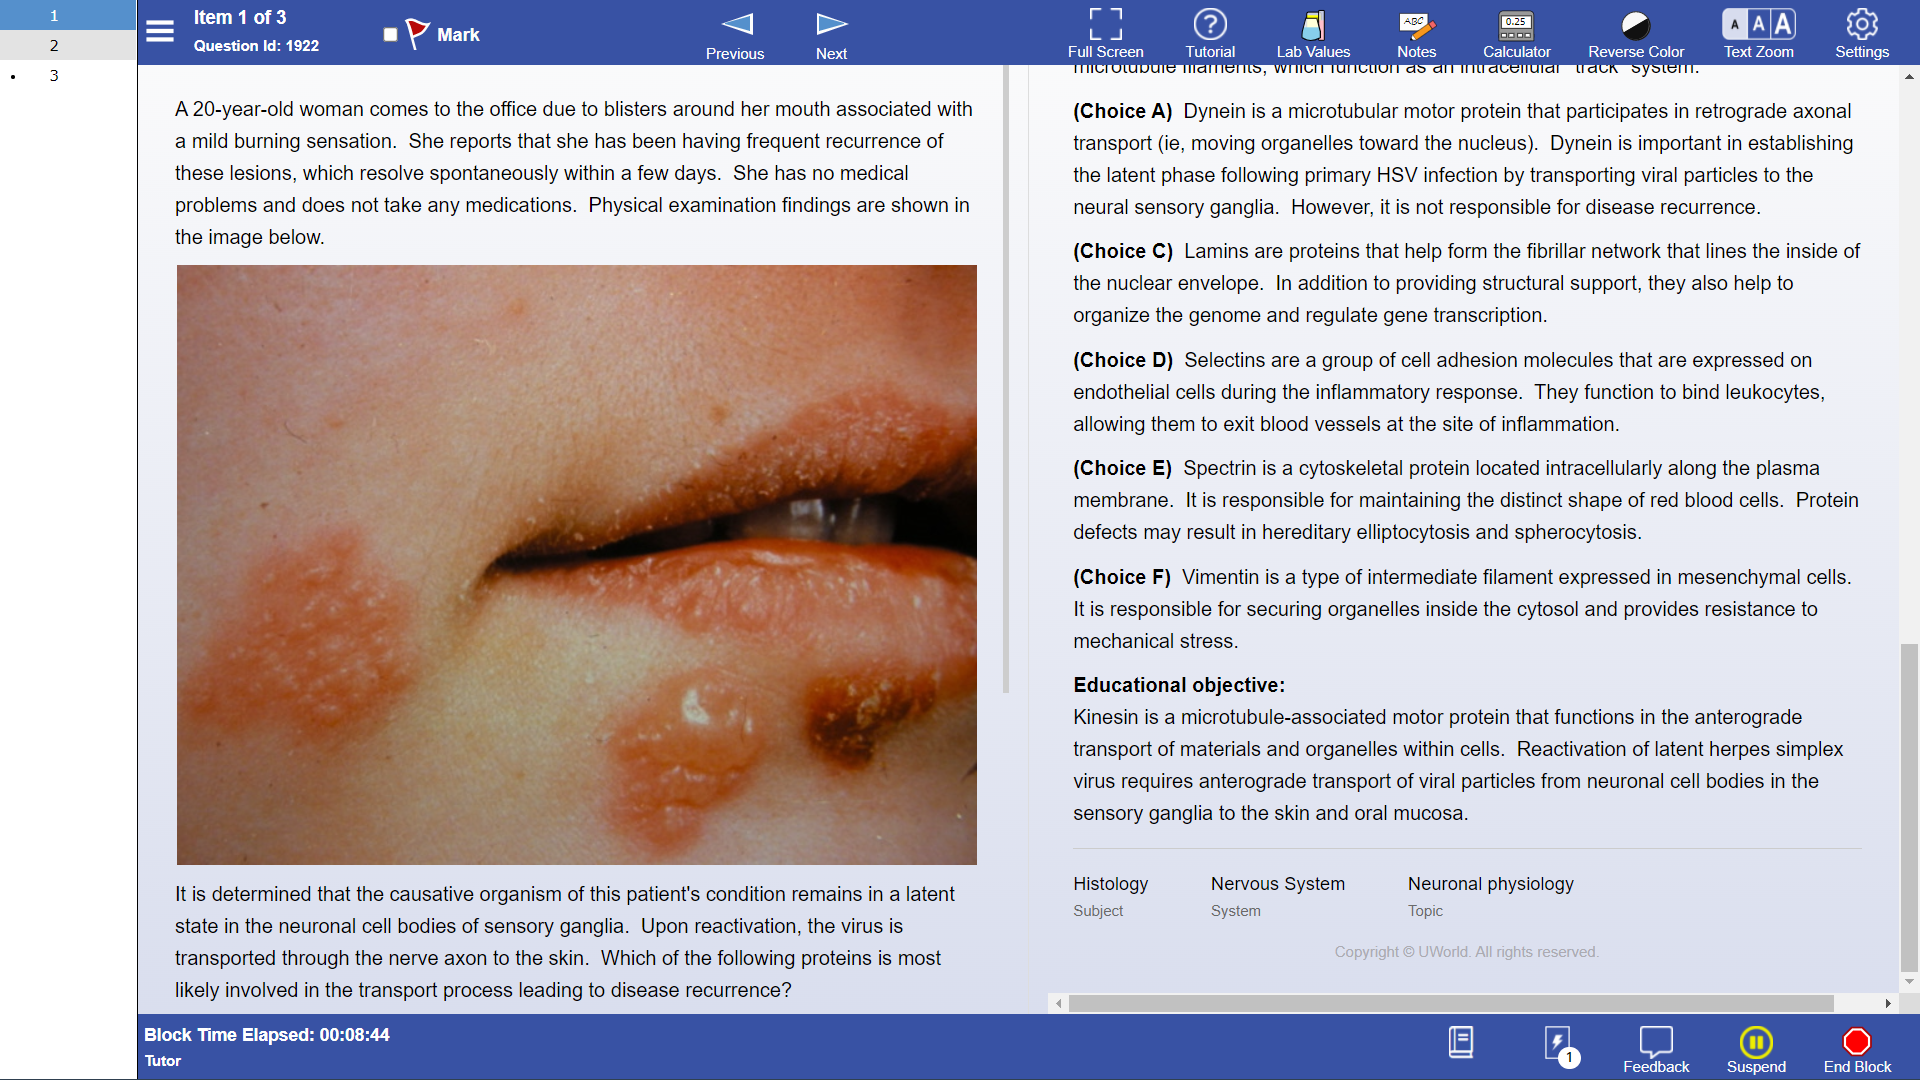Viewport: 1920px width, 1080px height.
Task: Click horizontal scrollbar right arrow
Action: point(1887,1003)
